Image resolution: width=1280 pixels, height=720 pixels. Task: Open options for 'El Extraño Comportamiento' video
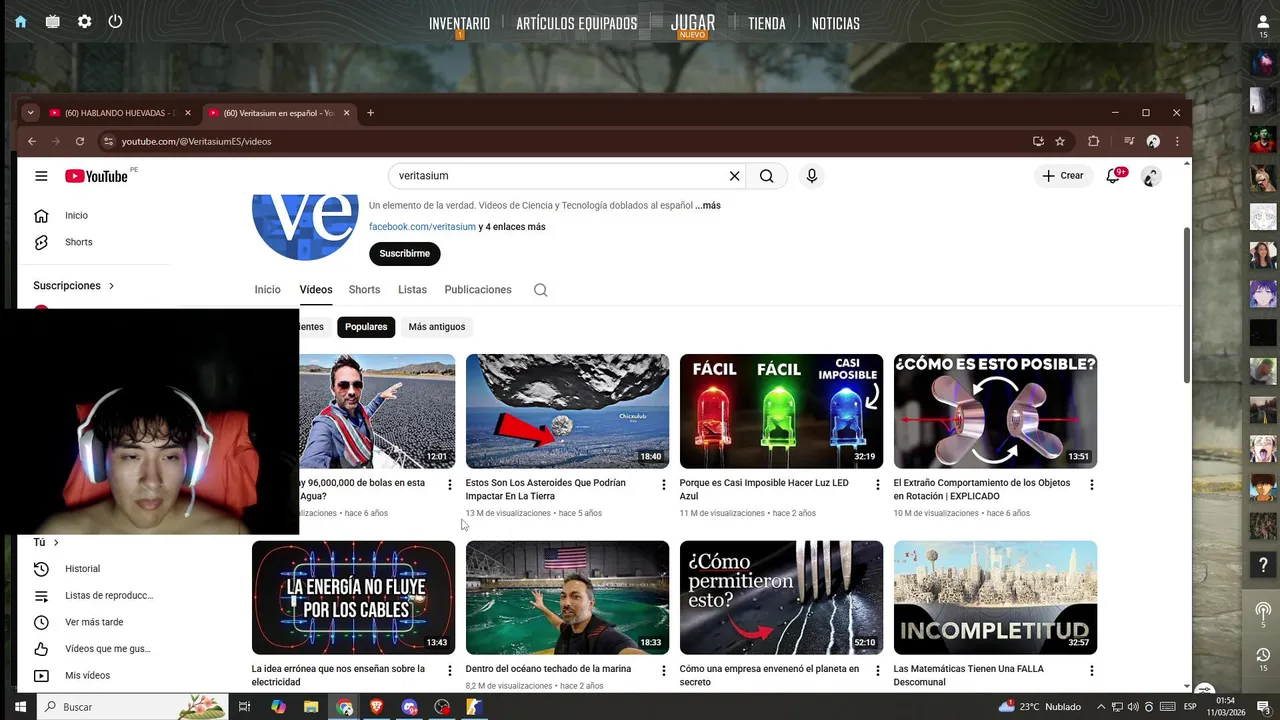coord(1092,485)
